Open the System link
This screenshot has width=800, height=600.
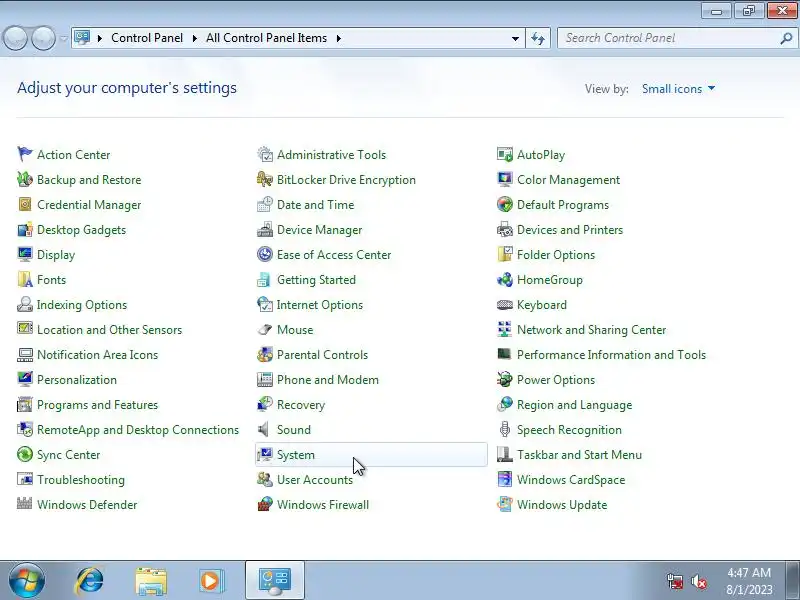(x=295, y=455)
